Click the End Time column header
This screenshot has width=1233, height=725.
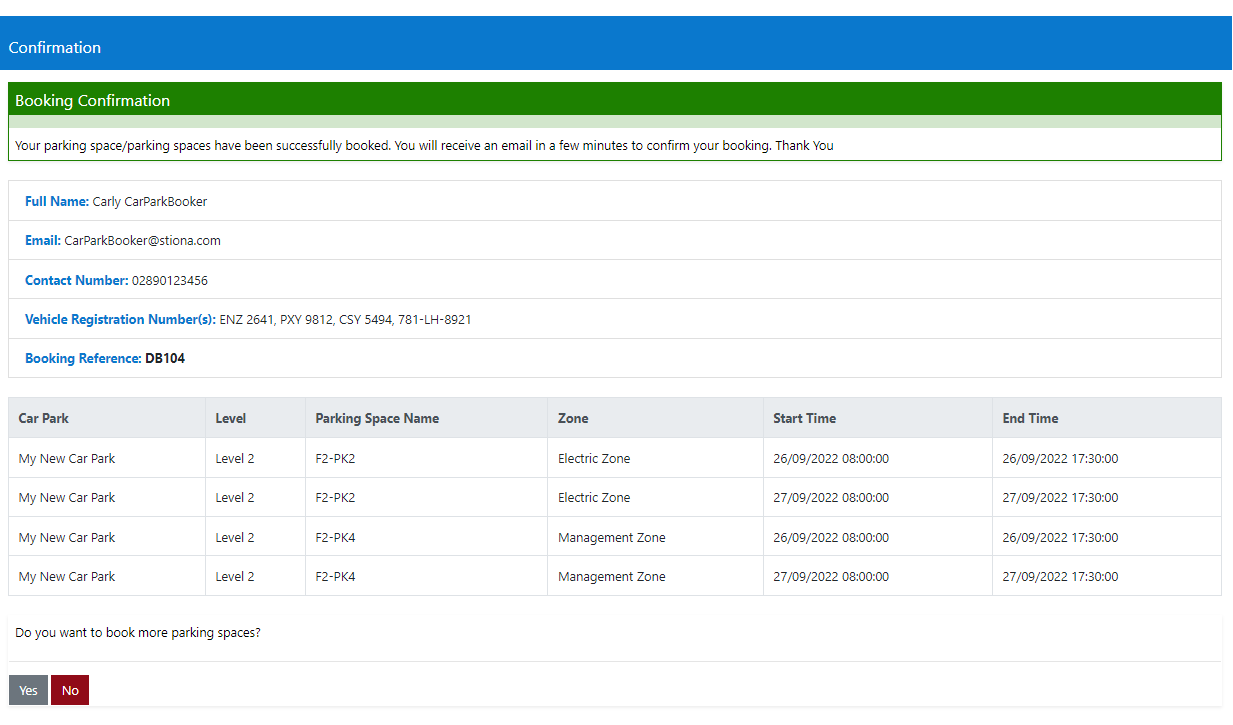pos(1030,418)
